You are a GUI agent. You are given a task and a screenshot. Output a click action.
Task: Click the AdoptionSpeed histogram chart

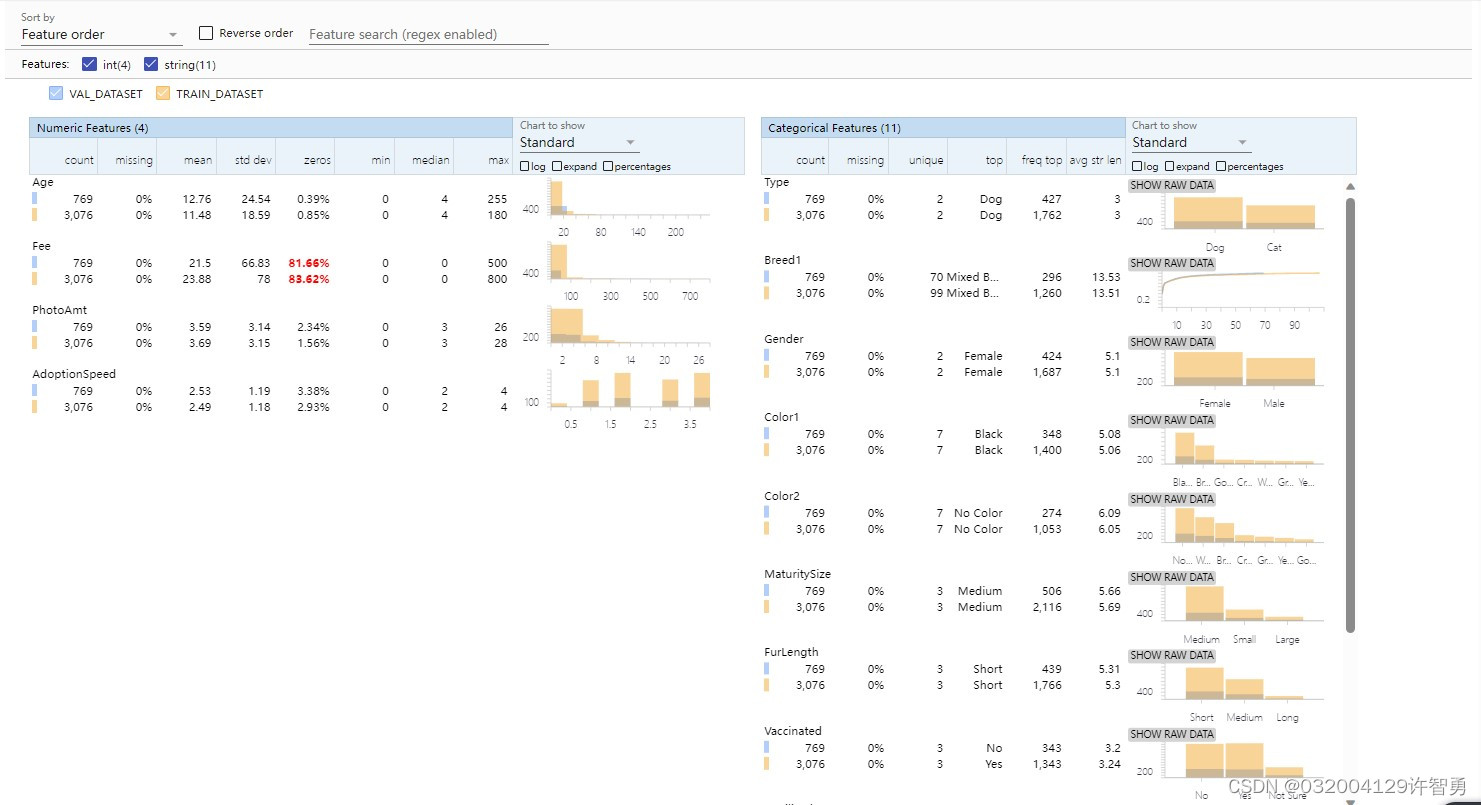point(630,390)
